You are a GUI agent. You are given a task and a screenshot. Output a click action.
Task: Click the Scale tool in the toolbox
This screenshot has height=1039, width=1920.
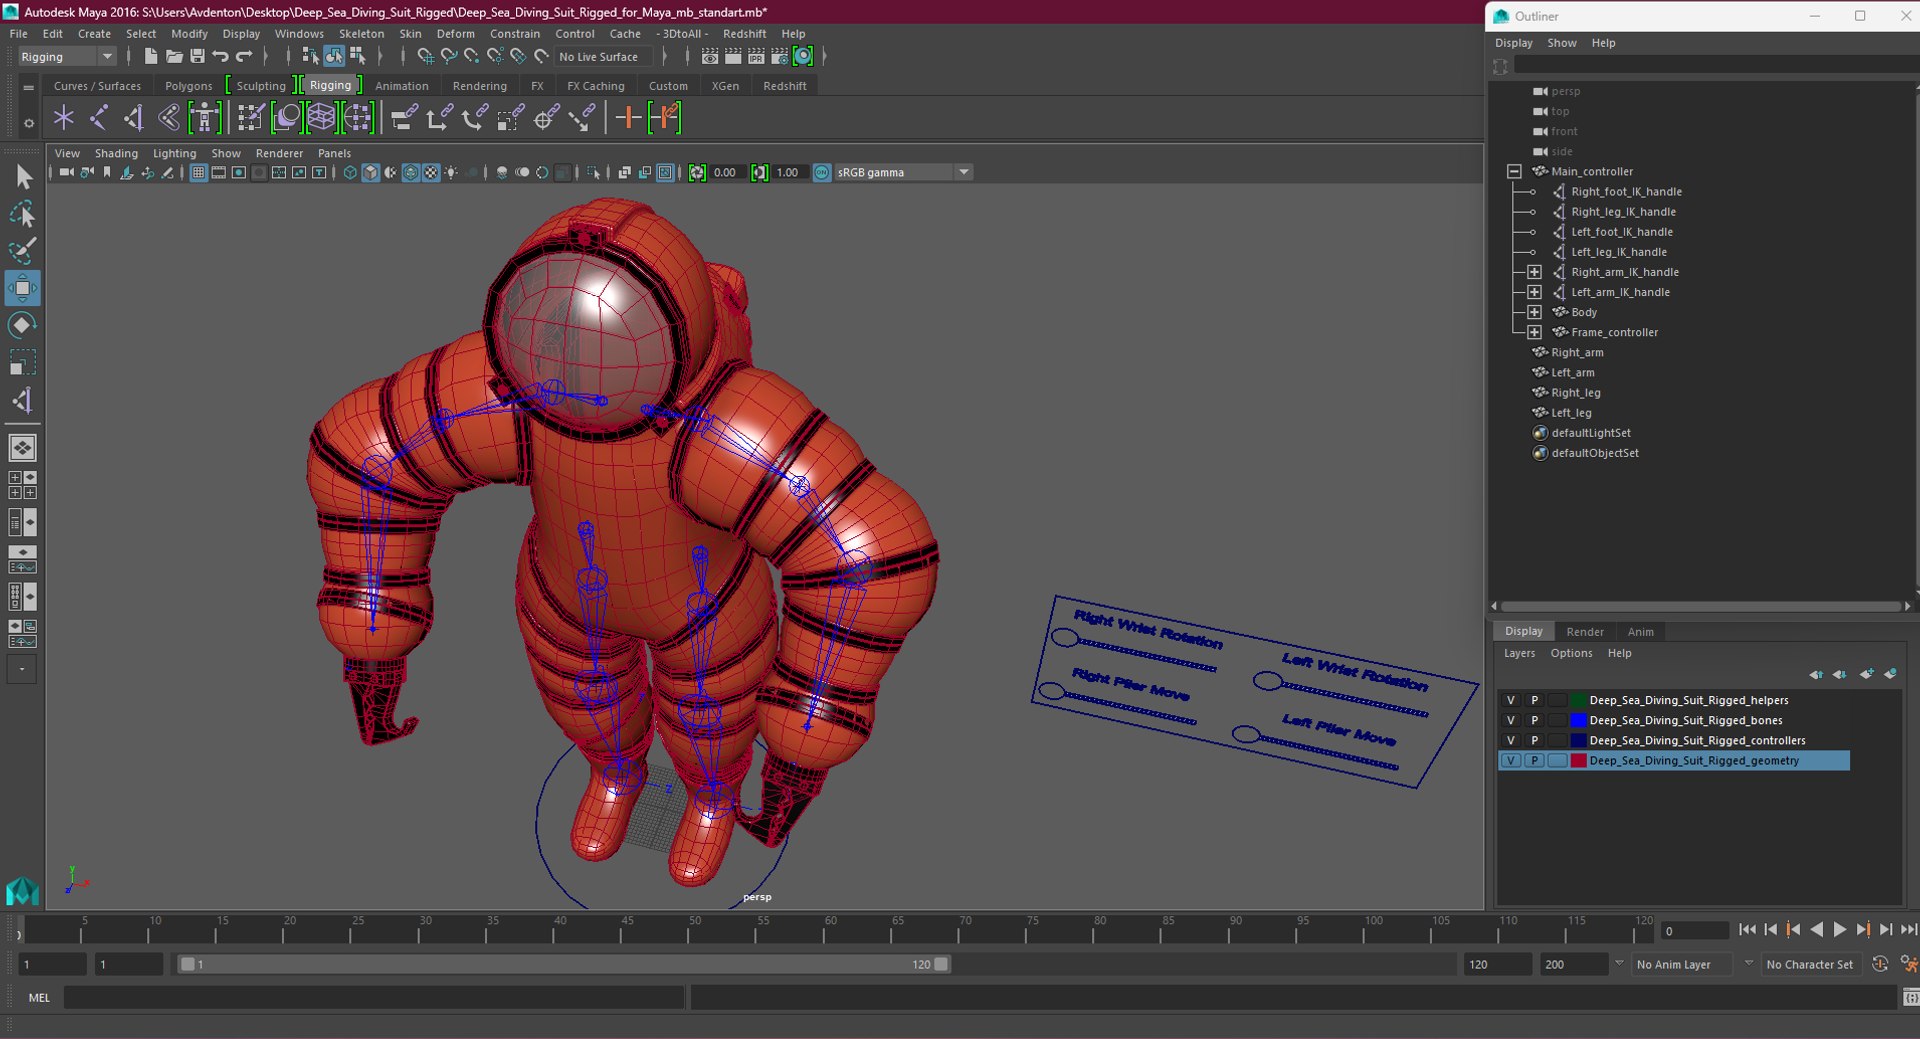(x=22, y=362)
